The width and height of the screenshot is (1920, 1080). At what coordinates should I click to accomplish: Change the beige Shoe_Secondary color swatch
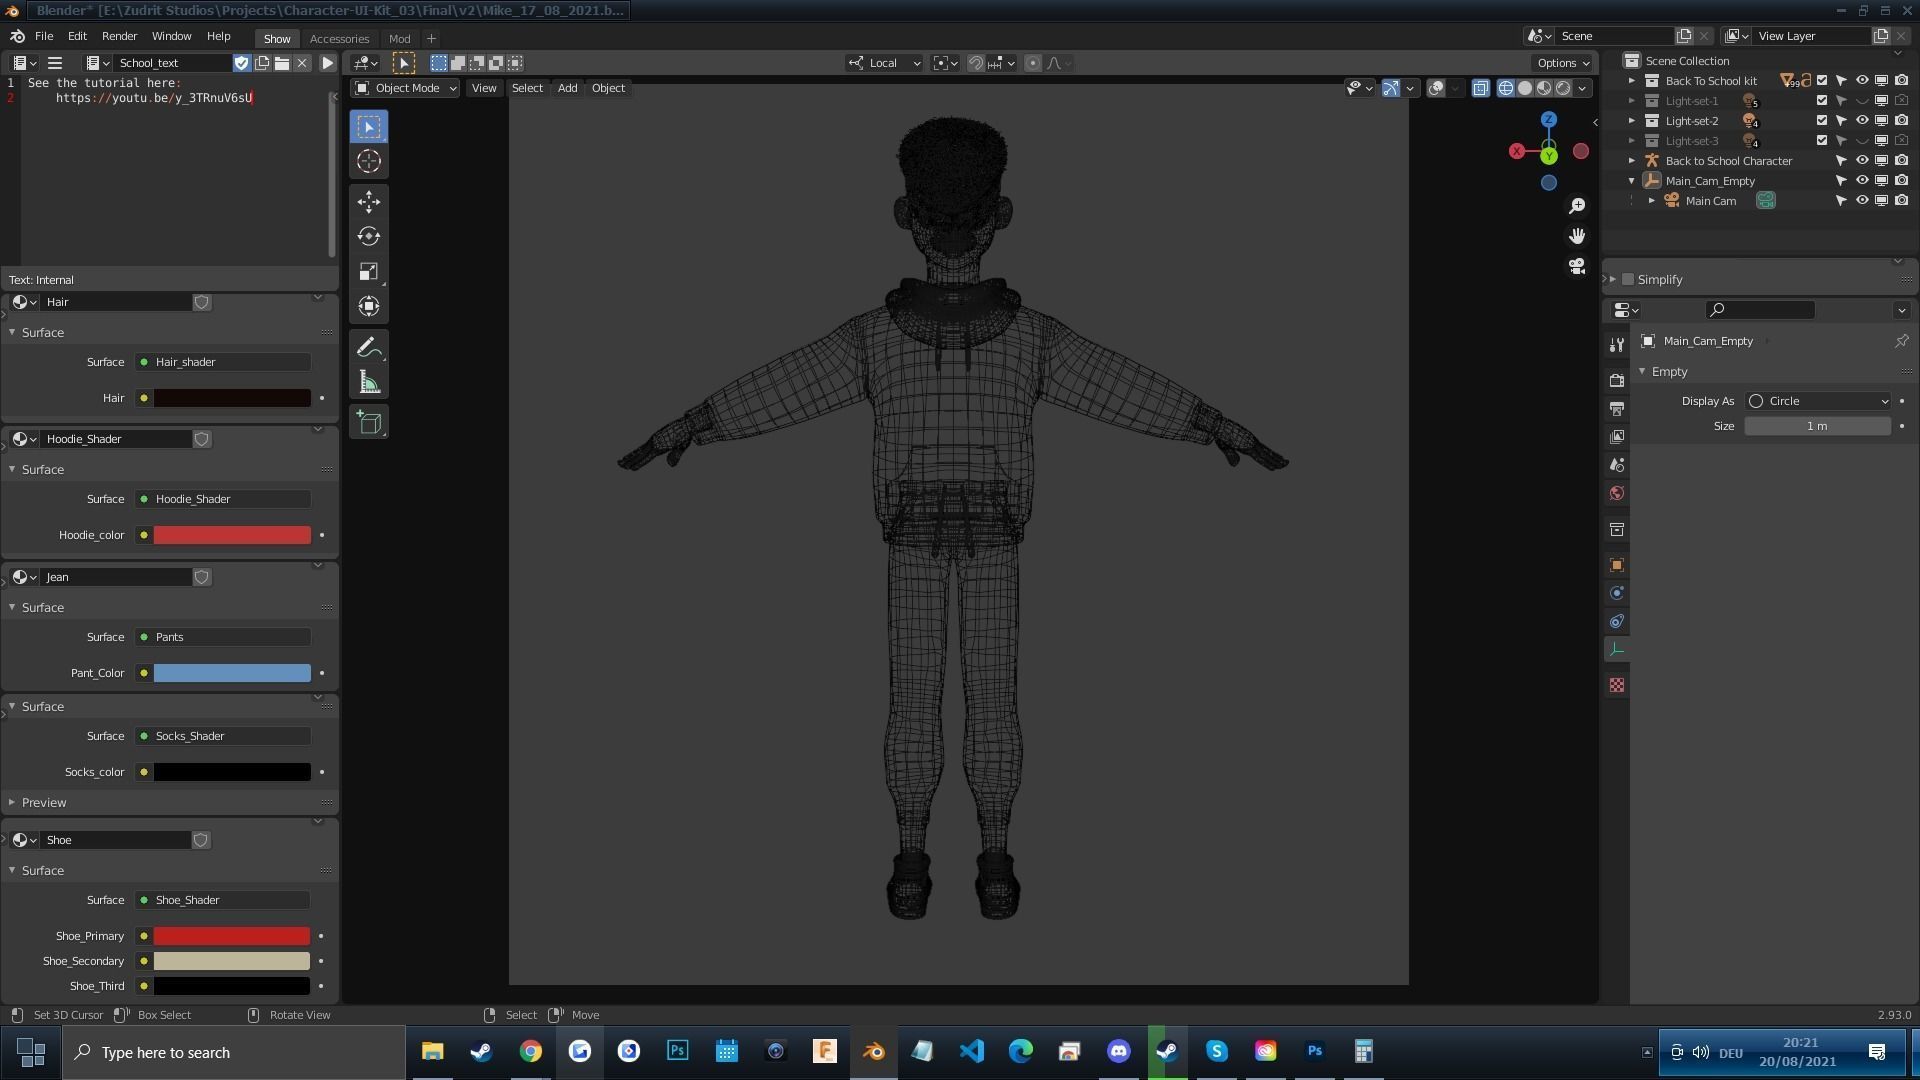(x=231, y=961)
